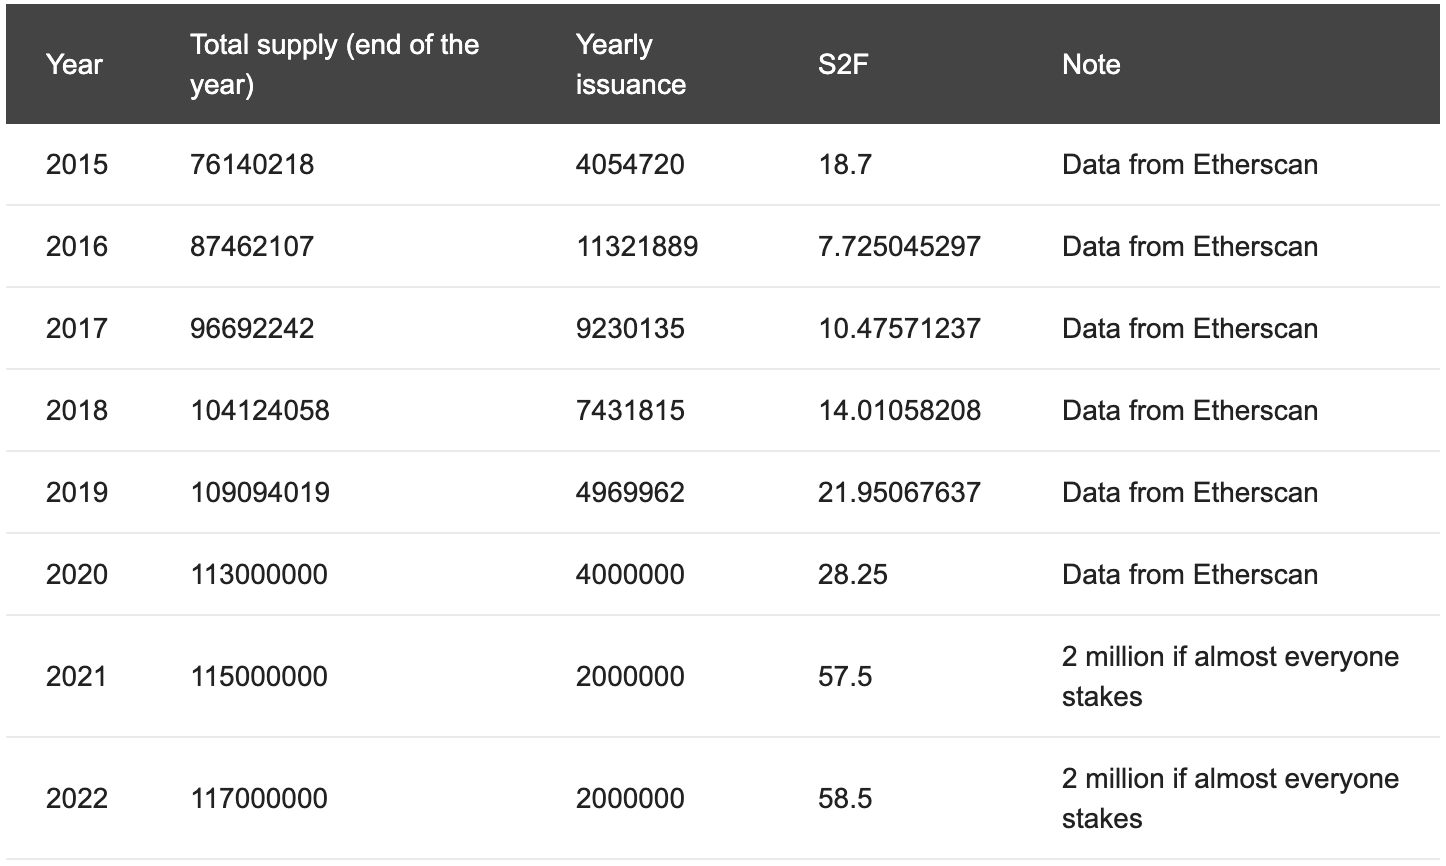This screenshot has width=1446, height=866.
Task: Select the 2022 year cell
Action: pyautogui.click(x=77, y=799)
